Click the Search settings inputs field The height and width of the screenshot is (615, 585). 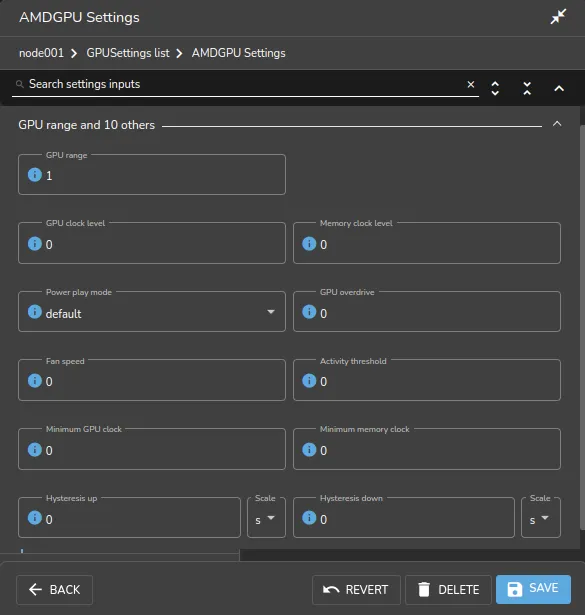(x=245, y=84)
